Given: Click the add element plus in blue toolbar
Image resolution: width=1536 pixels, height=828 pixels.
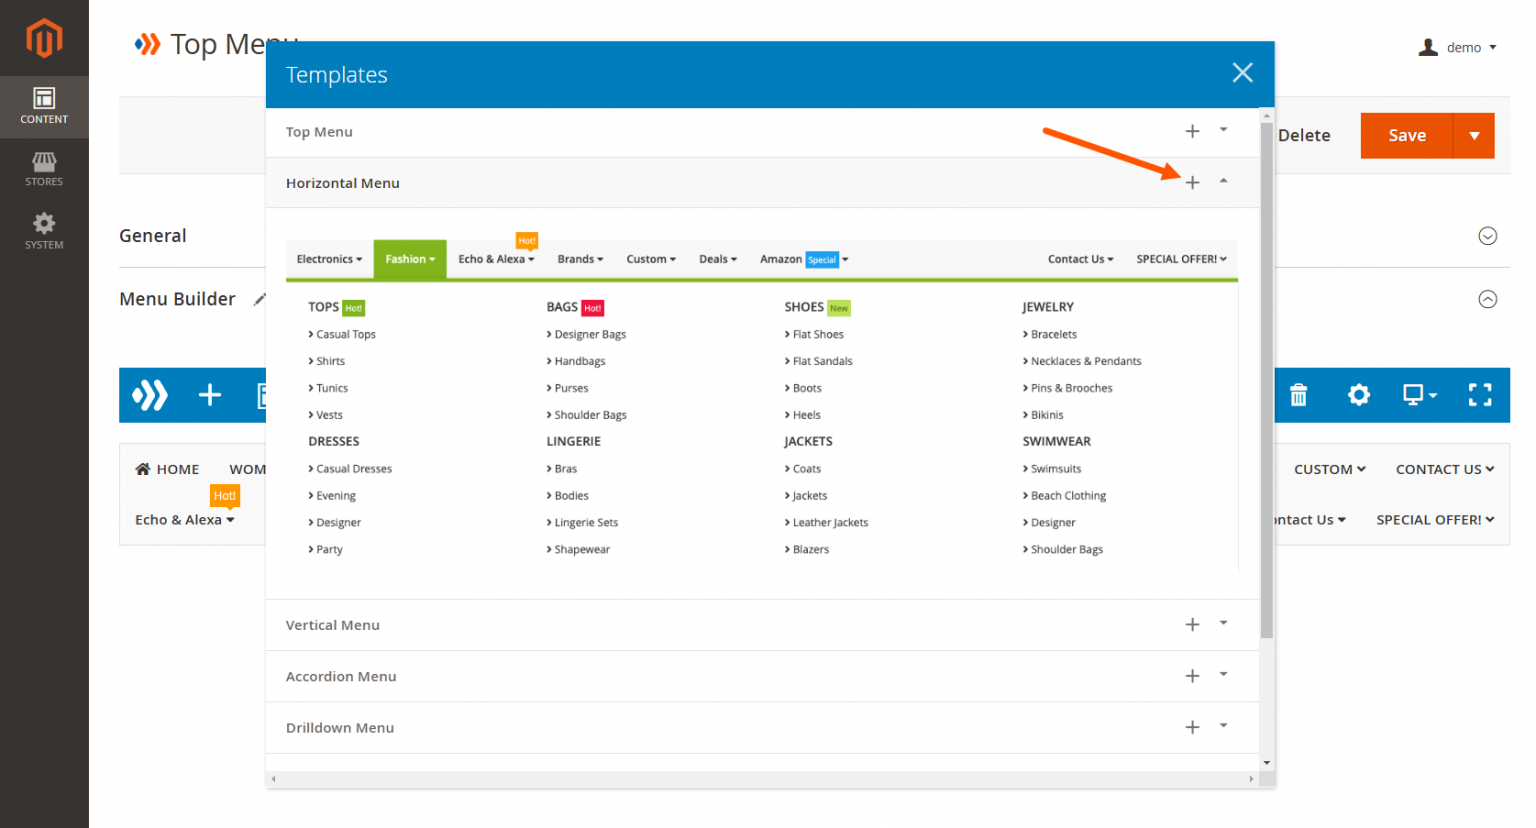Looking at the screenshot, I should (x=210, y=395).
